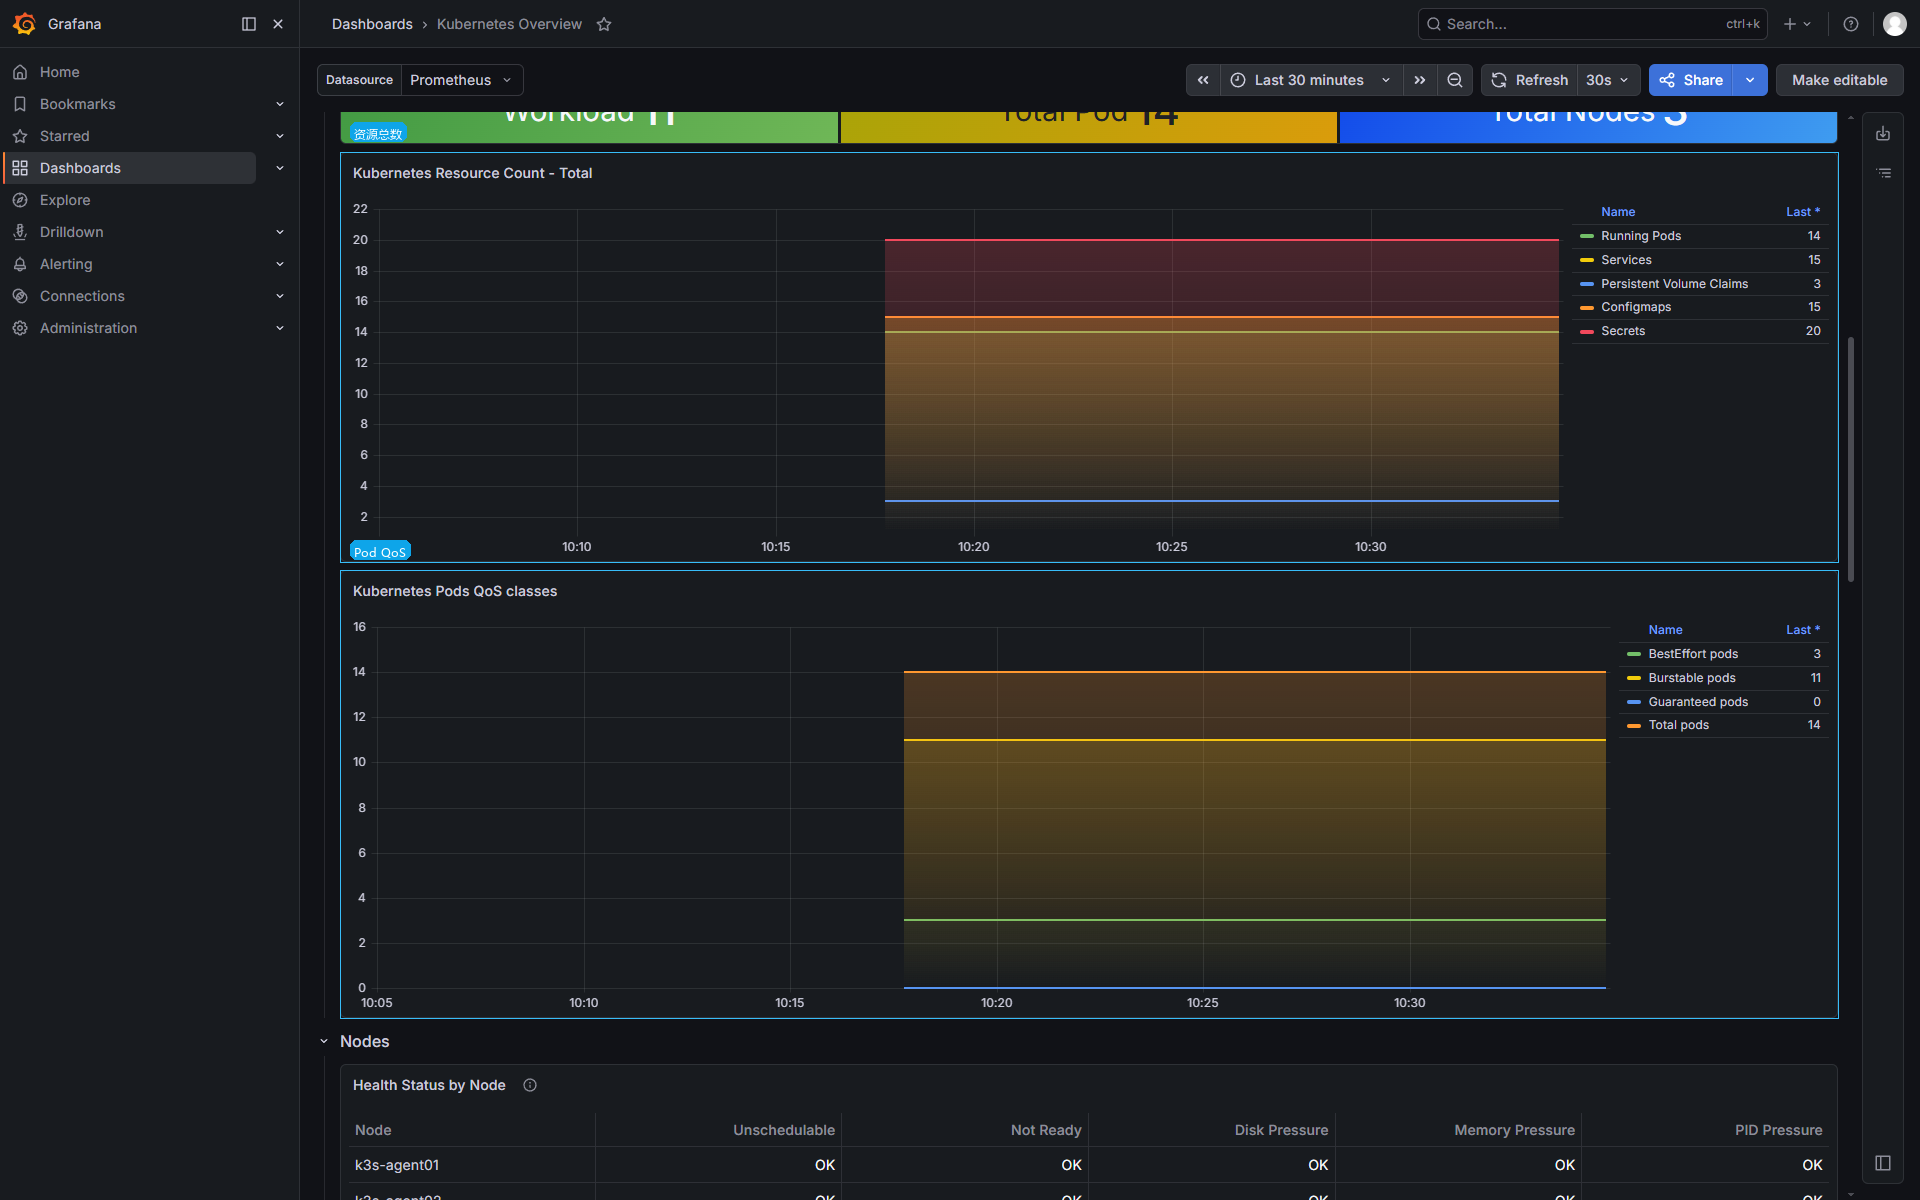Click the export icon in right rail
The width and height of the screenshot is (1920, 1200).
click(x=1883, y=134)
